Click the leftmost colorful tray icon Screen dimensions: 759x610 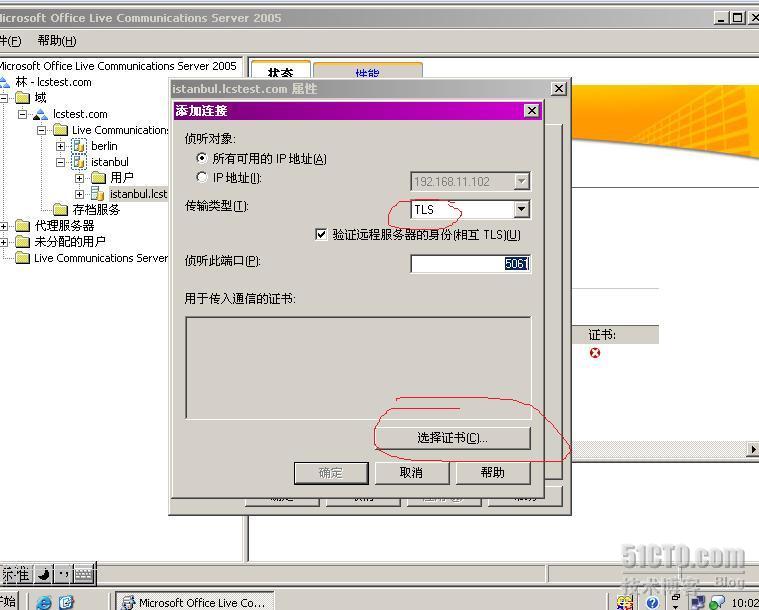point(625,602)
